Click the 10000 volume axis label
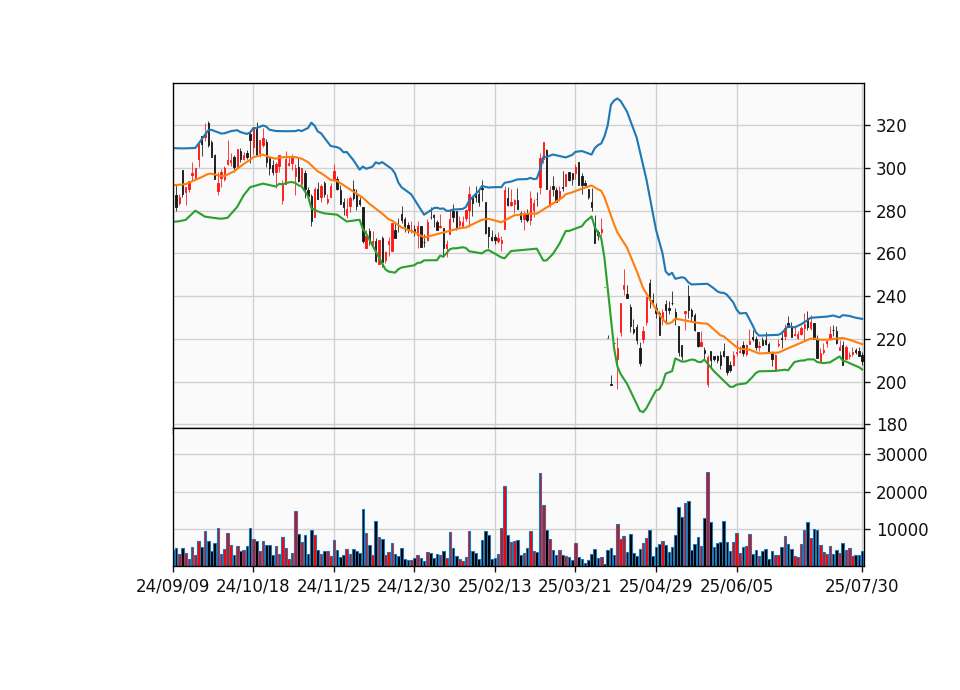The image size is (960, 690). [x=901, y=530]
